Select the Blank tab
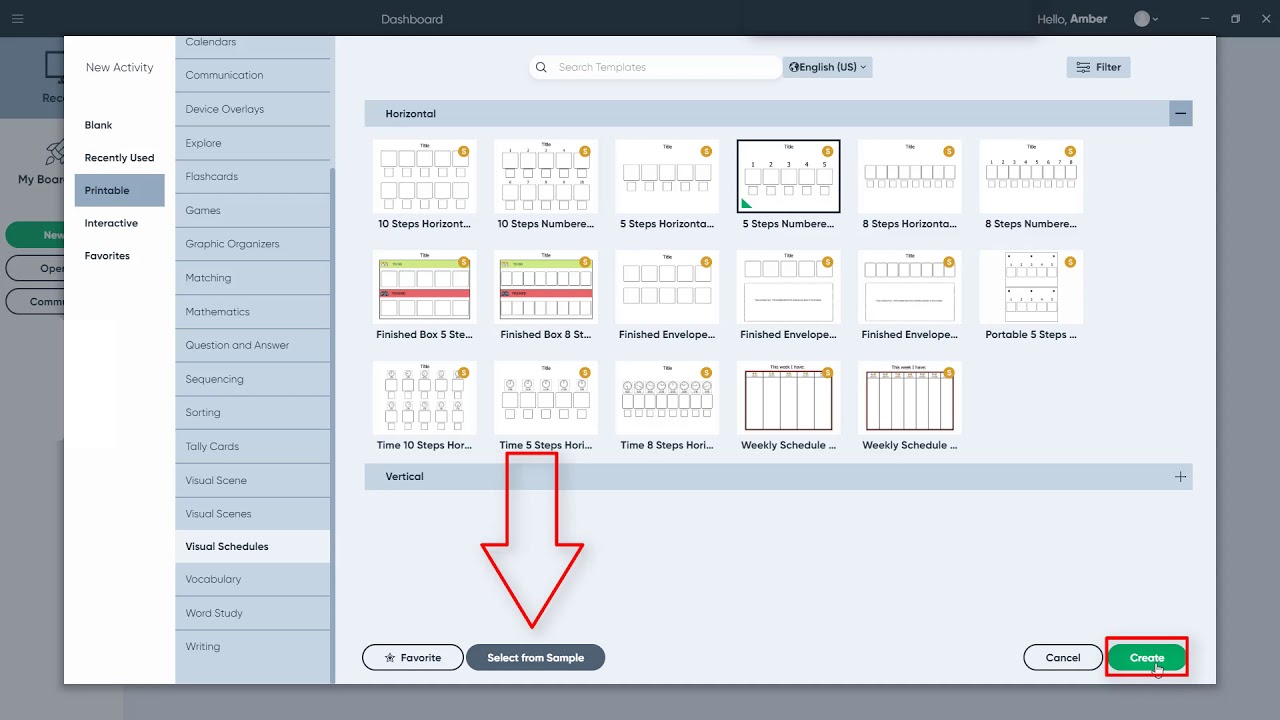 pos(98,125)
